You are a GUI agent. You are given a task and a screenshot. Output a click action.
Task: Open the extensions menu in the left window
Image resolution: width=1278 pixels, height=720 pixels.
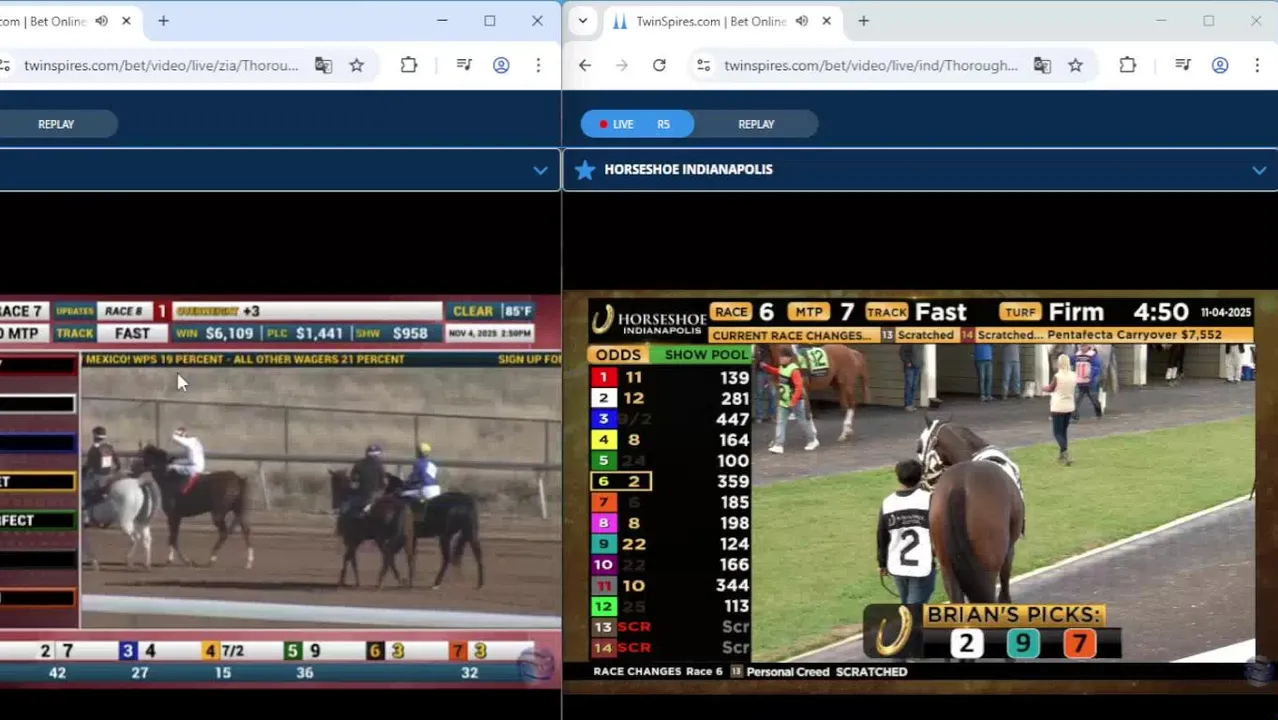tap(409, 65)
